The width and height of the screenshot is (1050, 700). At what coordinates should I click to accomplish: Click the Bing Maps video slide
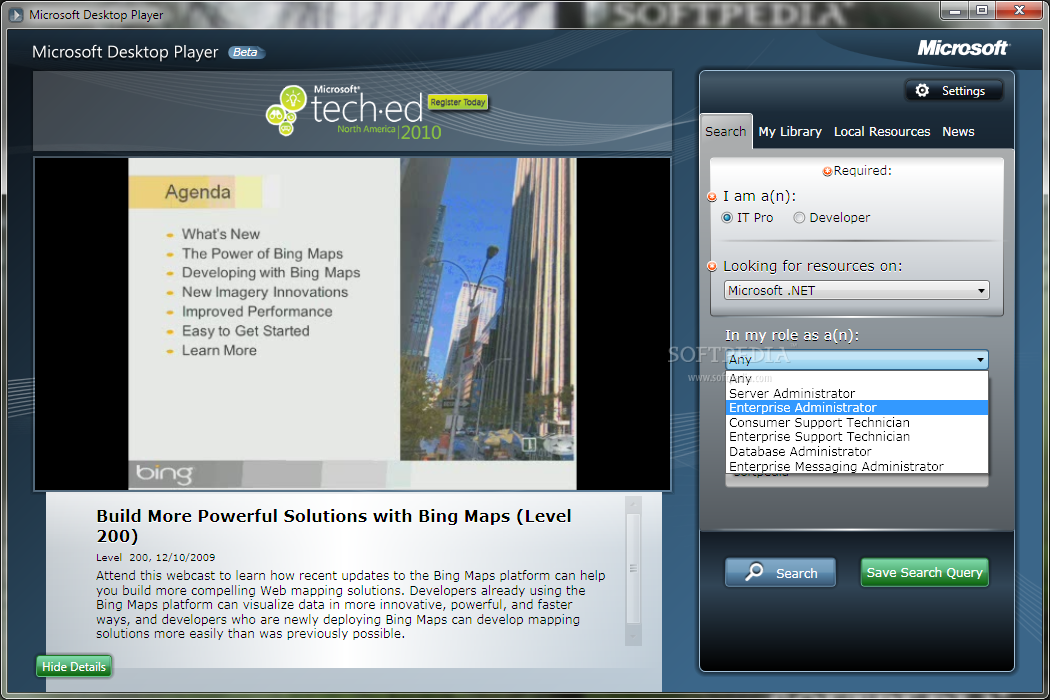(x=352, y=324)
